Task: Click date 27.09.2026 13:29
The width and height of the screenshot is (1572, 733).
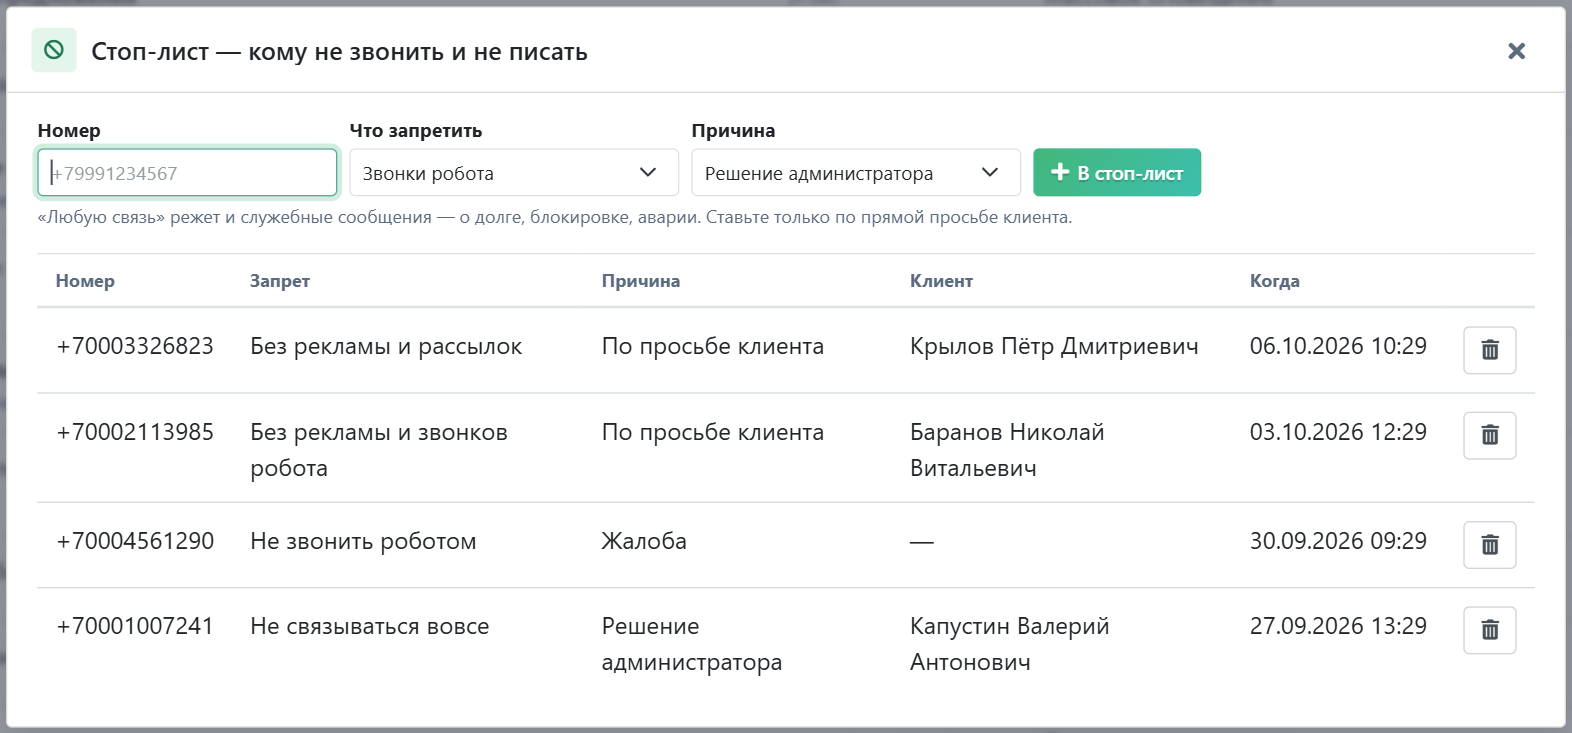Action: pyautogui.click(x=1338, y=626)
